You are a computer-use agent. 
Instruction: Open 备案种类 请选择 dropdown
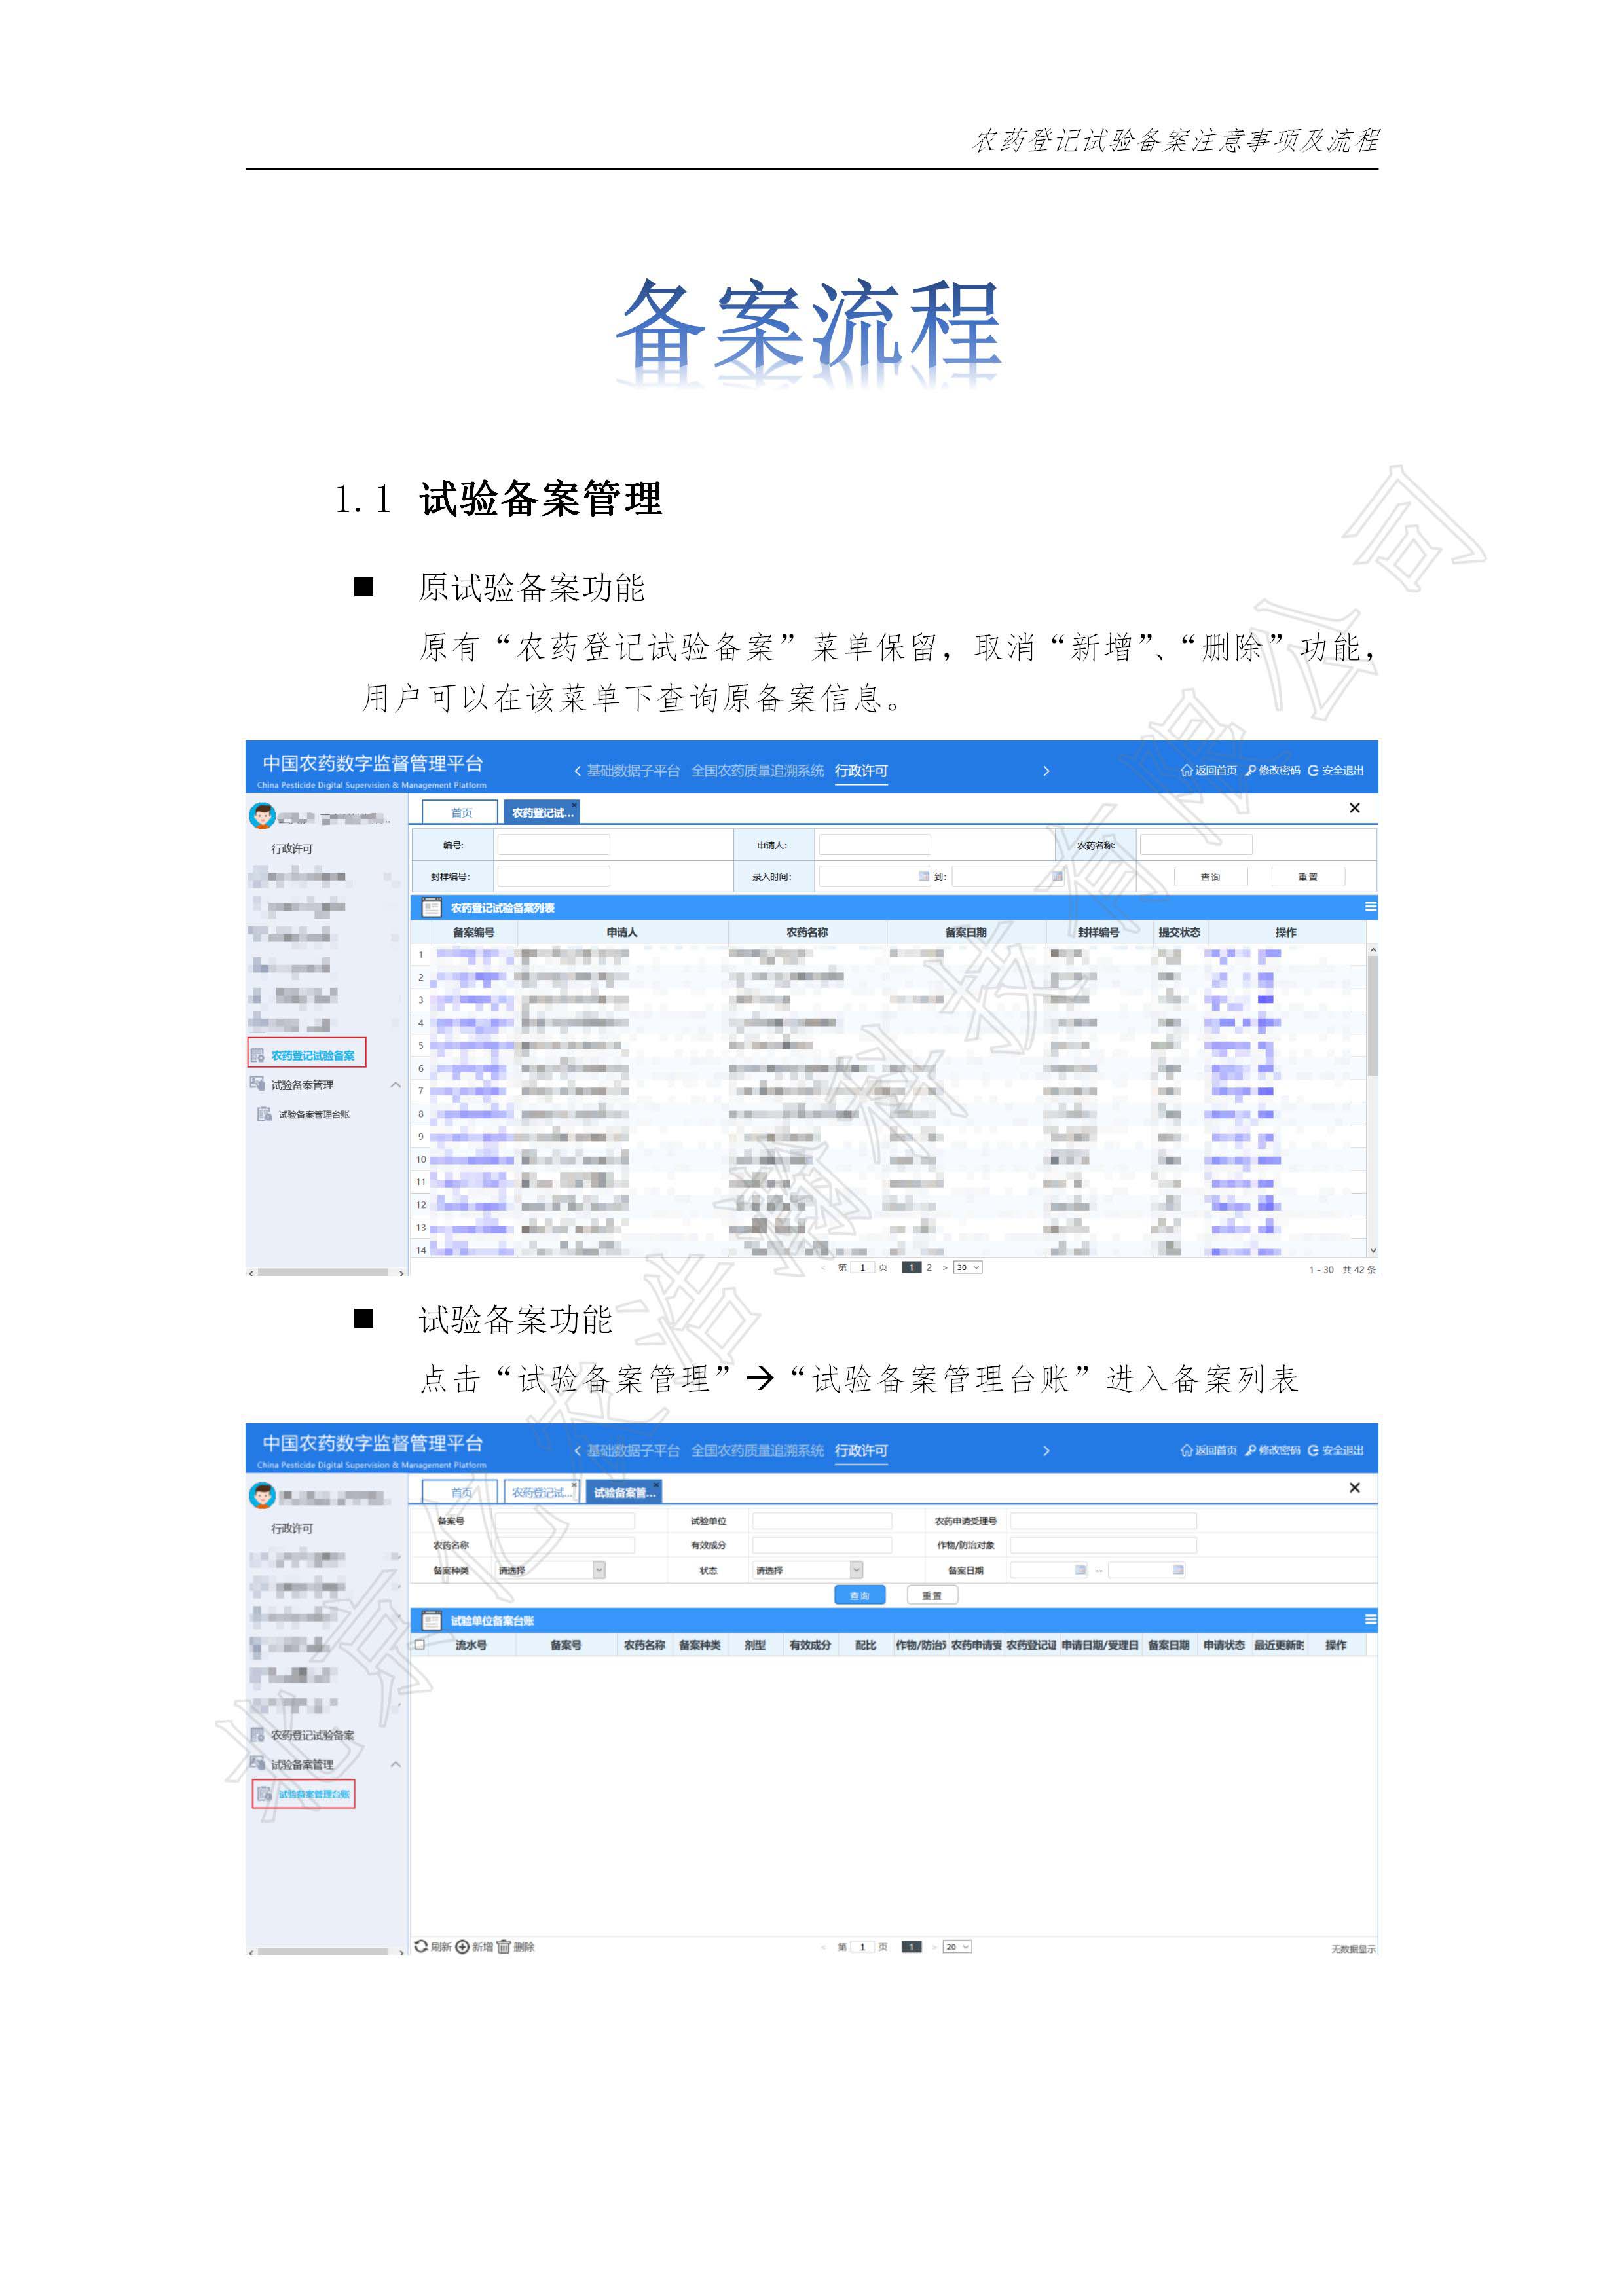click(551, 1570)
